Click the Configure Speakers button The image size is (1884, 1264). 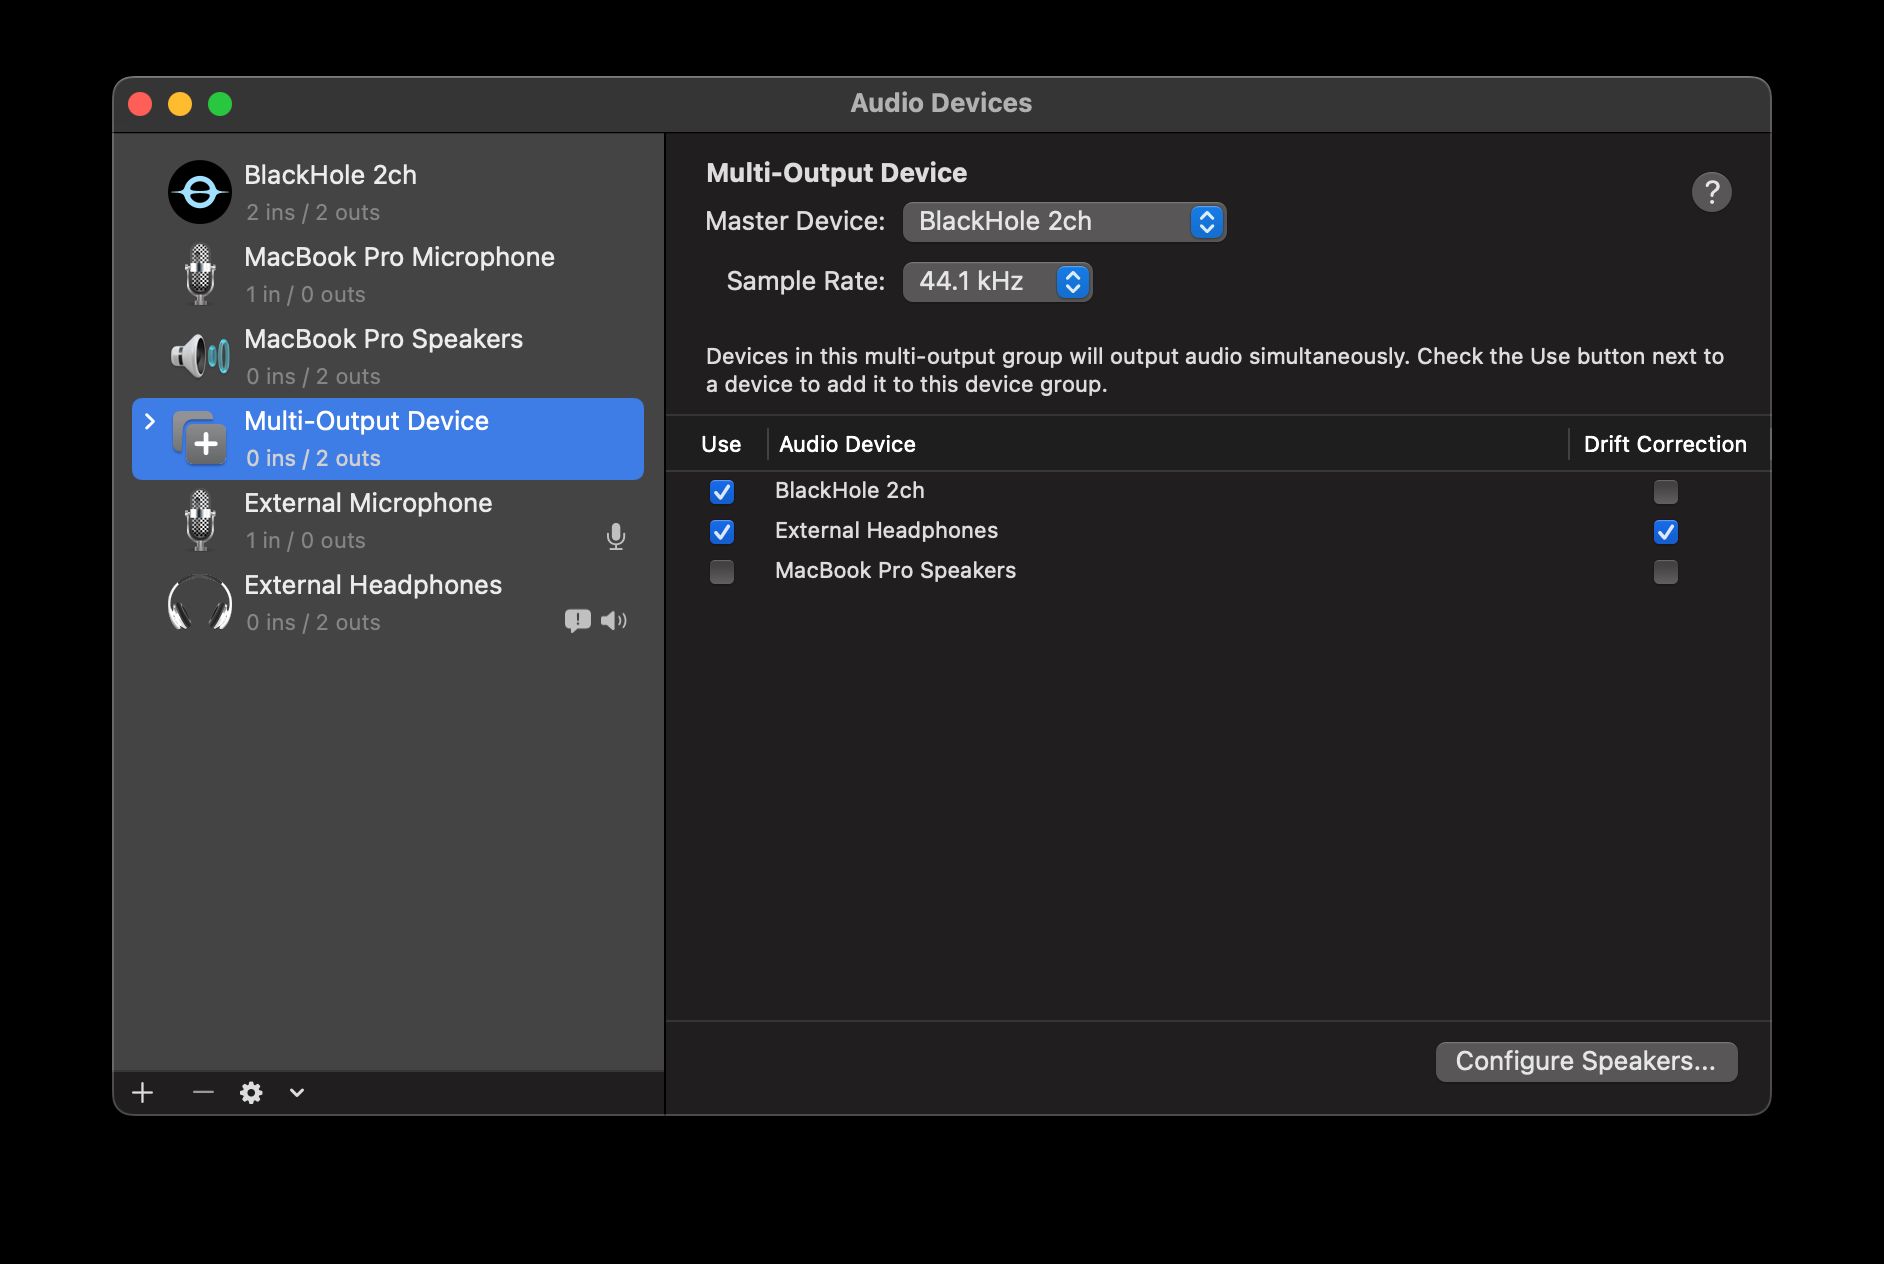(x=1586, y=1061)
